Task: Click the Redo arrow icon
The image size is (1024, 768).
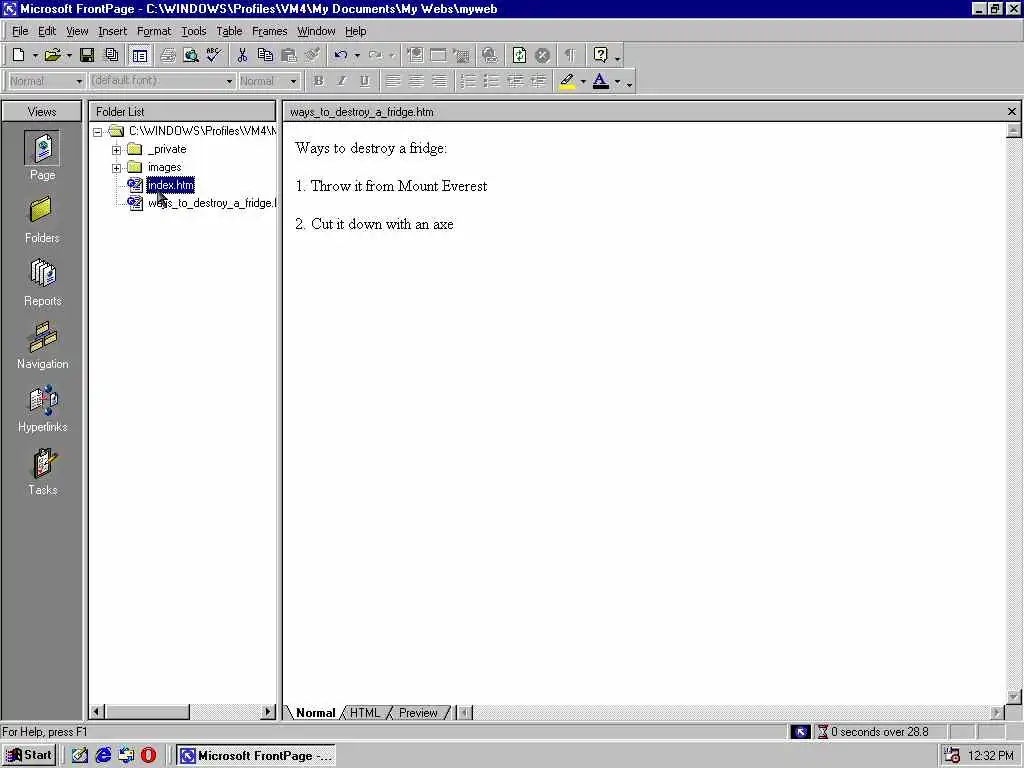Action: [375, 56]
